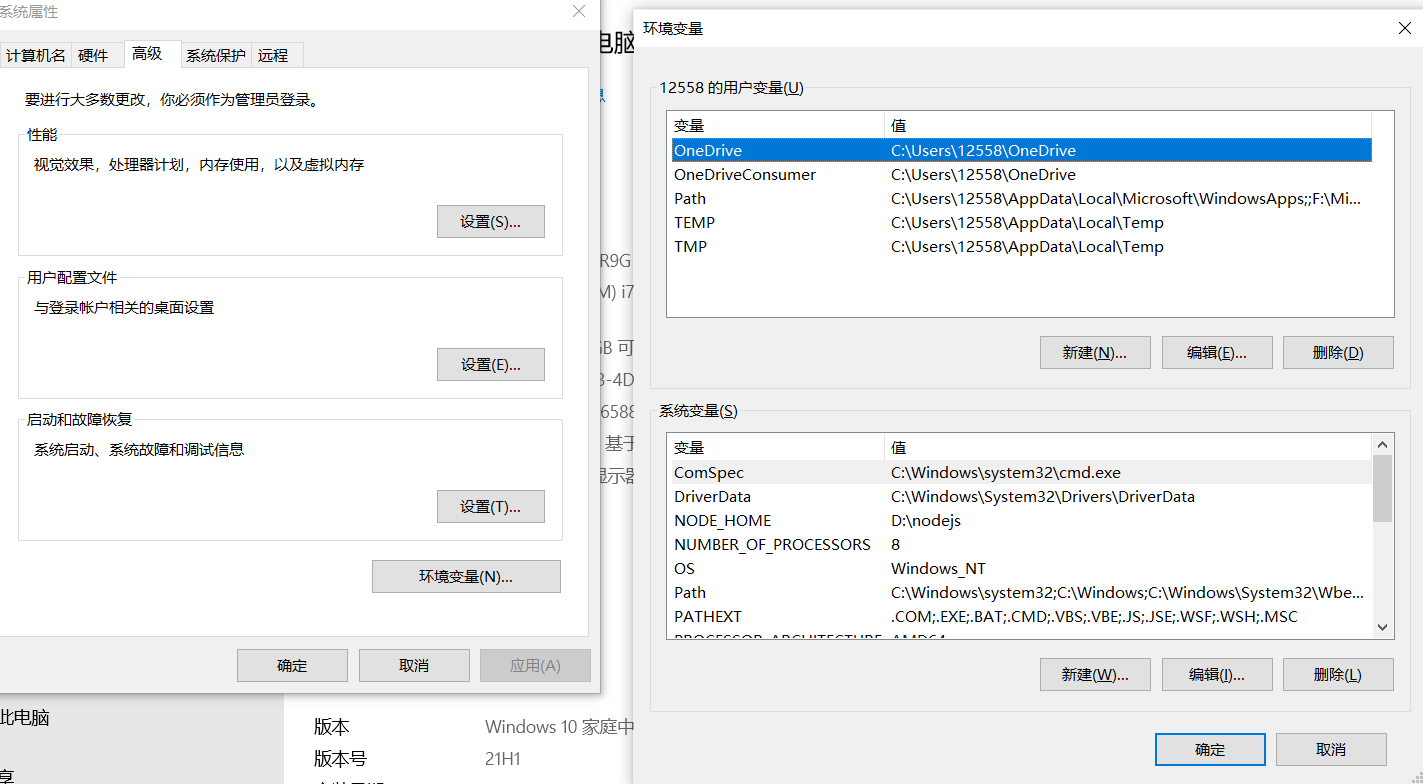Select the PATHEXT system variable

point(1021,617)
